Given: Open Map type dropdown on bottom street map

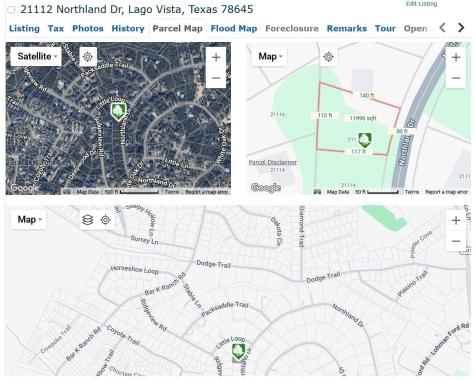Looking at the screenshot, I should 29,219.
